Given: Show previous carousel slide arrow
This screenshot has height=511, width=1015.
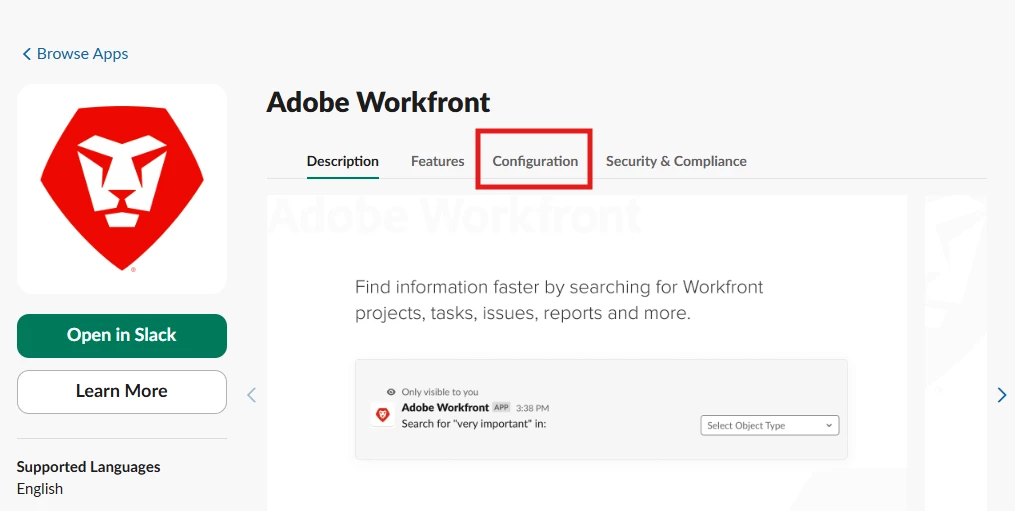Looking at the screenshot, I should point(252,395).
